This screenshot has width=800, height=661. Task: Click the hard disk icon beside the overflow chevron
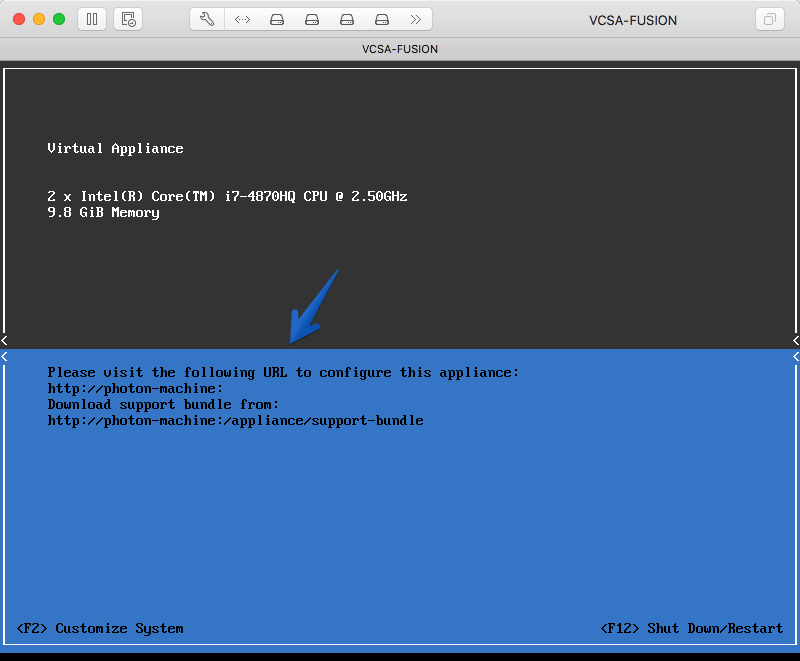click(382, 20)
